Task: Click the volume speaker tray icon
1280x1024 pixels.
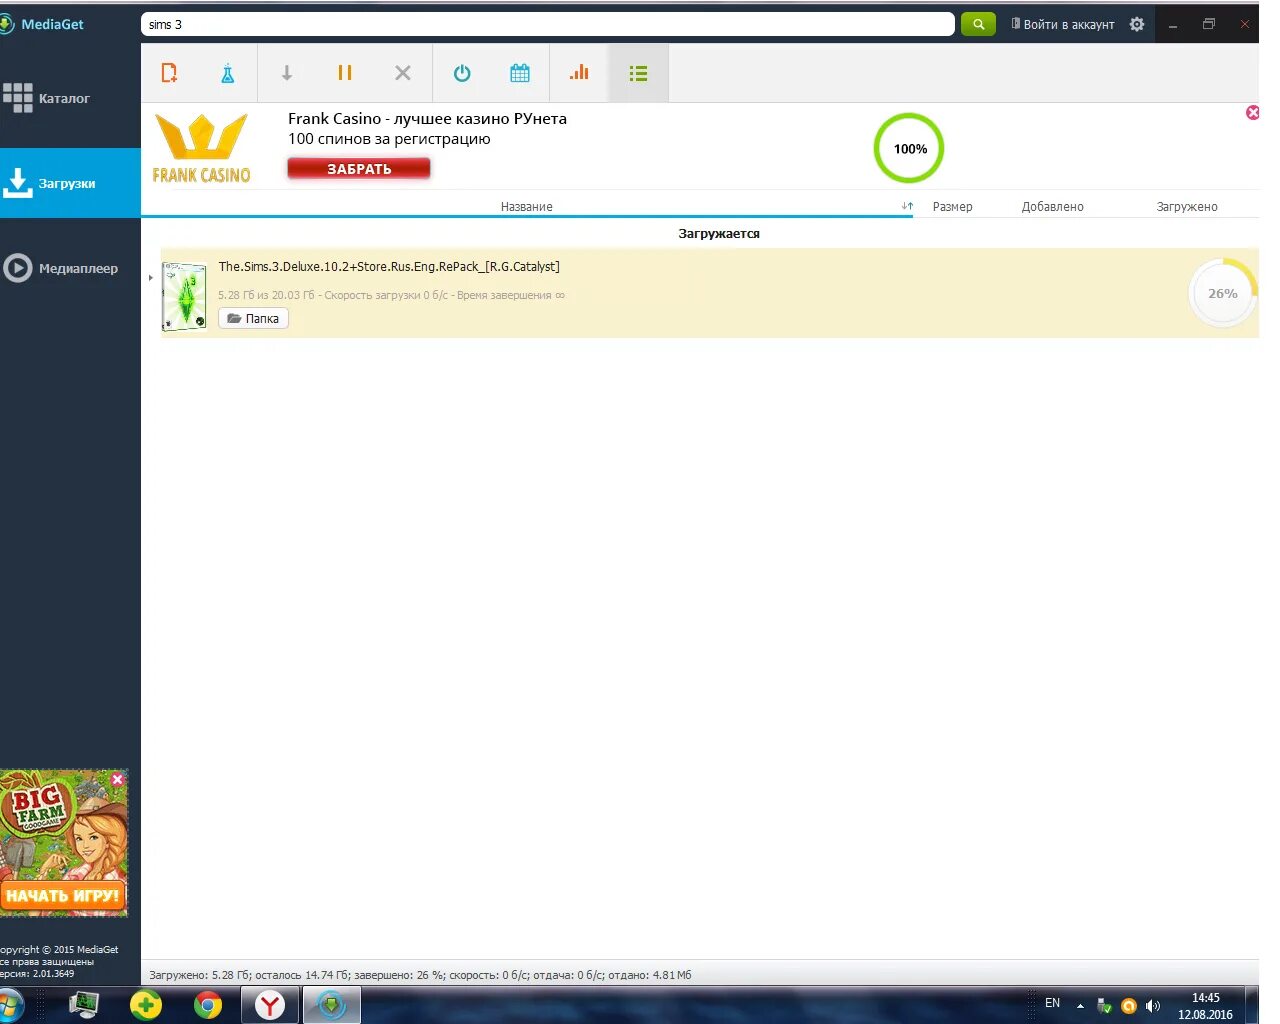Action: 1153,1006
